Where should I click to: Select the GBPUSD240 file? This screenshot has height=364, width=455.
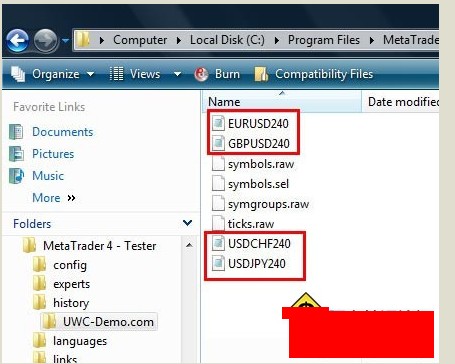259,144
